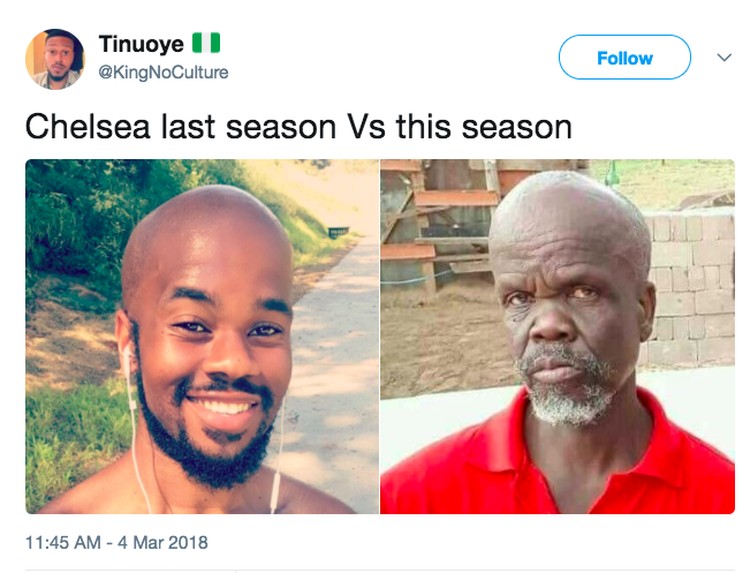This screenshot has height=573, width=750.
Task: Click the '4 Mar 2018' date text
Action: [163, 542]
